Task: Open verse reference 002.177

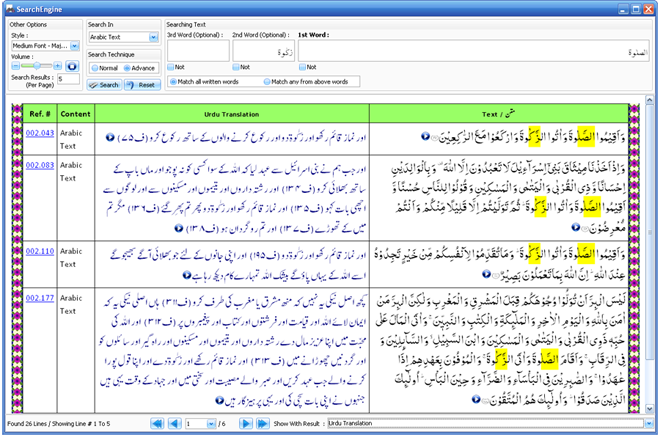Action: 40,298
